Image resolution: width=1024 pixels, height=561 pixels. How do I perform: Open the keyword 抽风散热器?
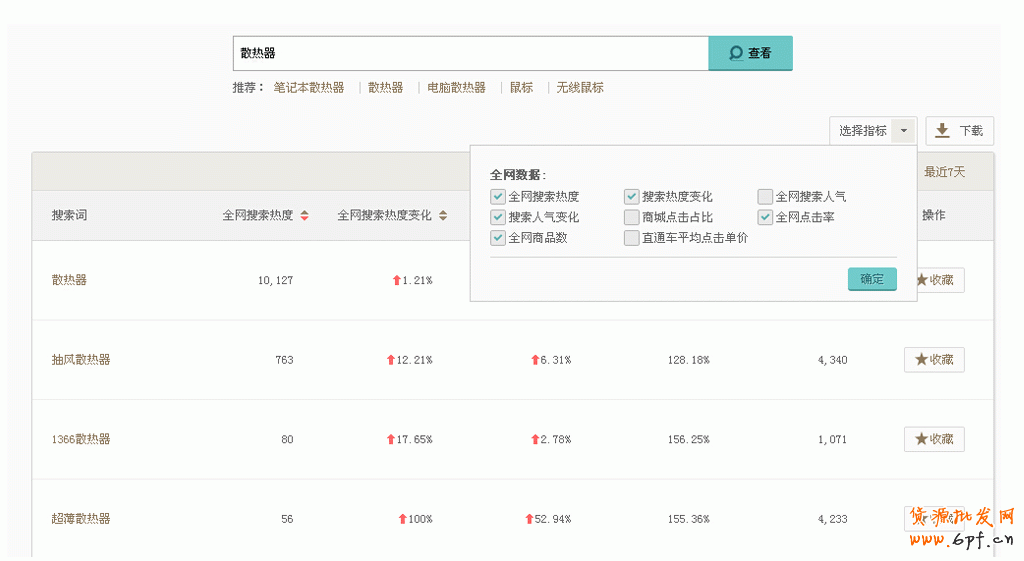(x=81, y=360)
